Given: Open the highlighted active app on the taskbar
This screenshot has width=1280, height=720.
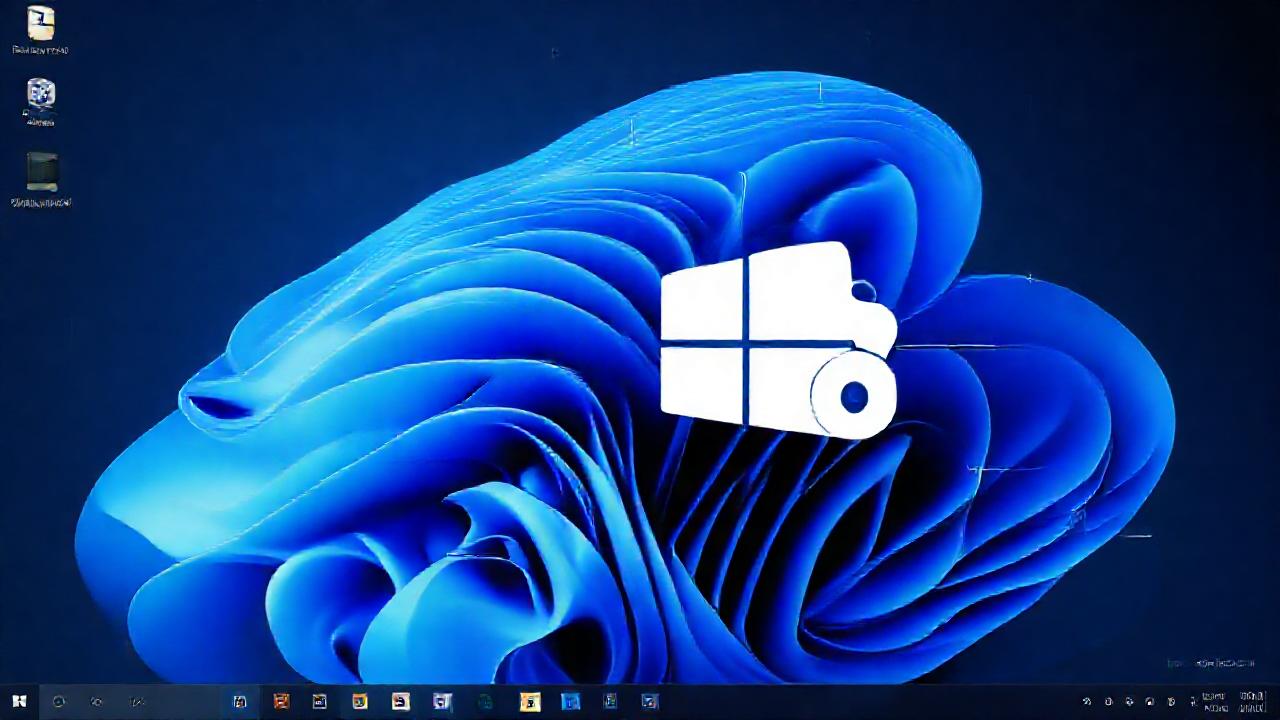Looking at the screenshot, I should coord(240,702).
